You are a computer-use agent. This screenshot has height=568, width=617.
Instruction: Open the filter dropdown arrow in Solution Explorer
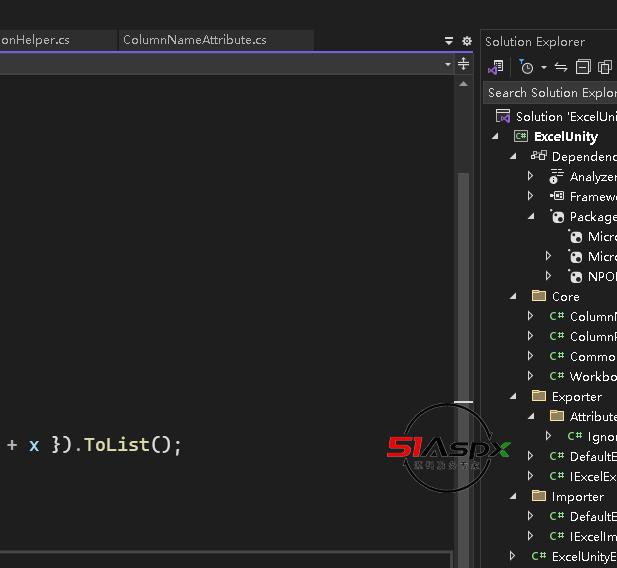pos(544,67)
